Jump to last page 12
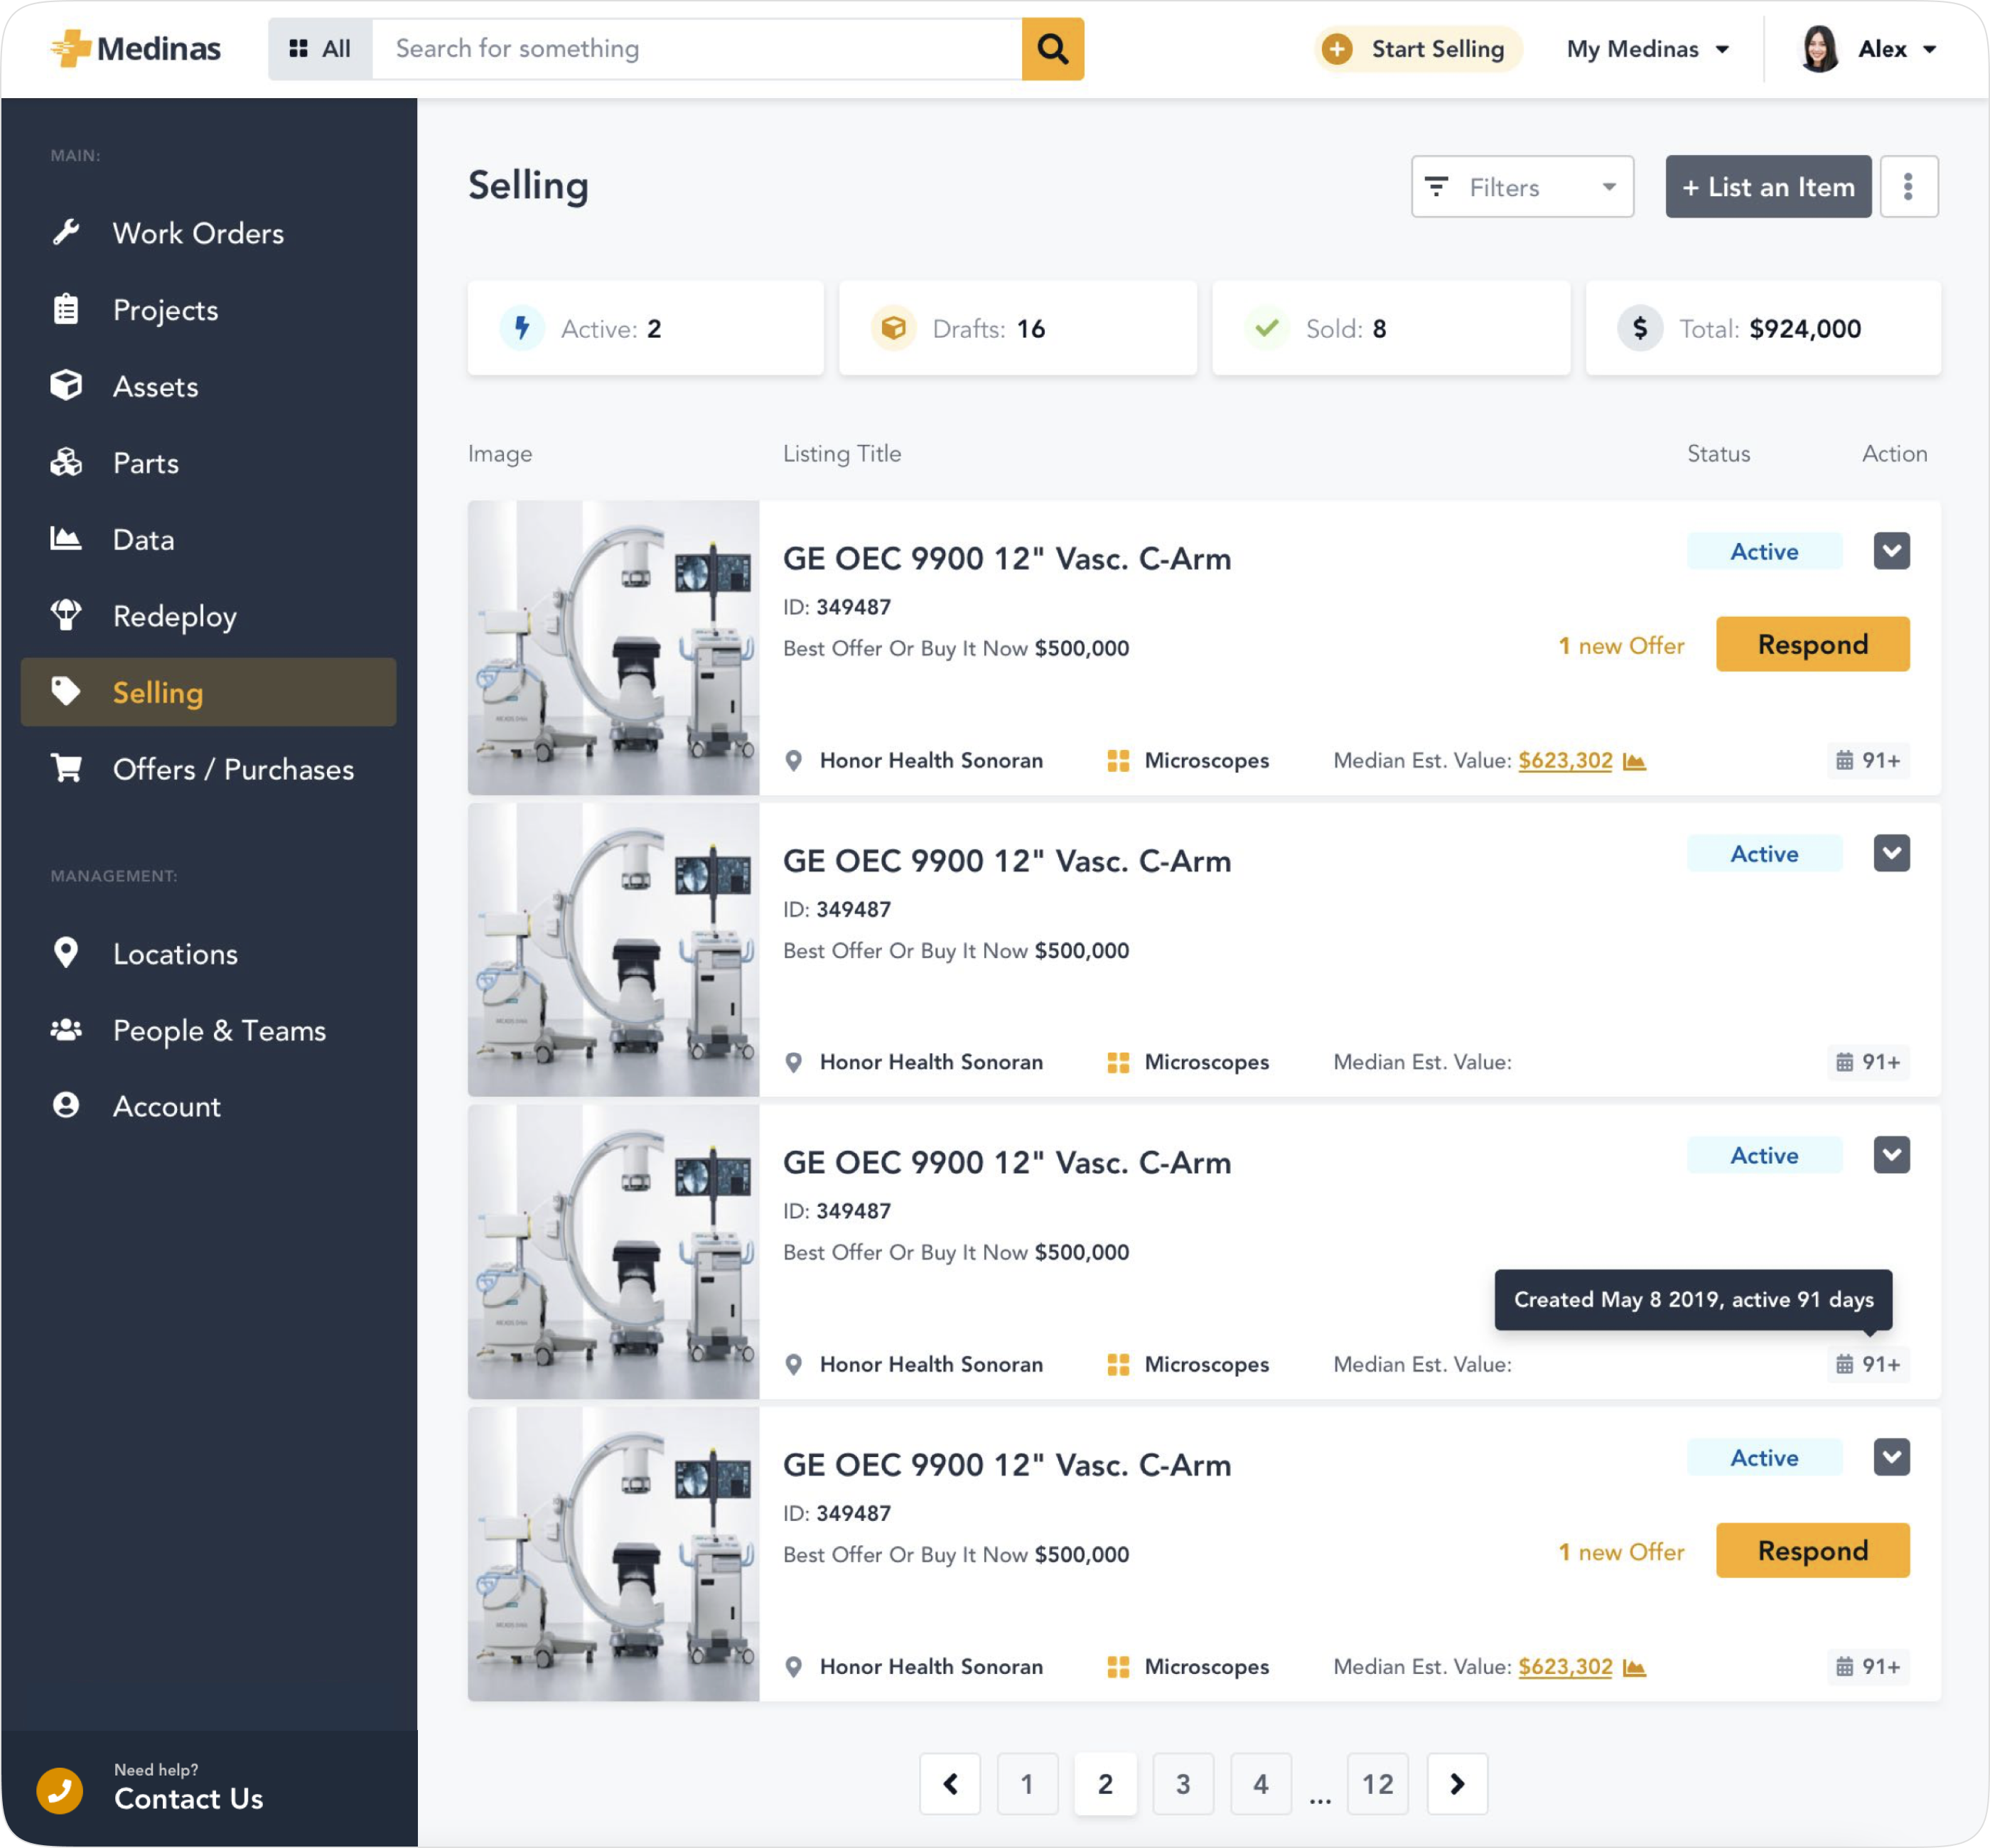Viewport: 1990px width, 1848px height. pos(1378,1783)
